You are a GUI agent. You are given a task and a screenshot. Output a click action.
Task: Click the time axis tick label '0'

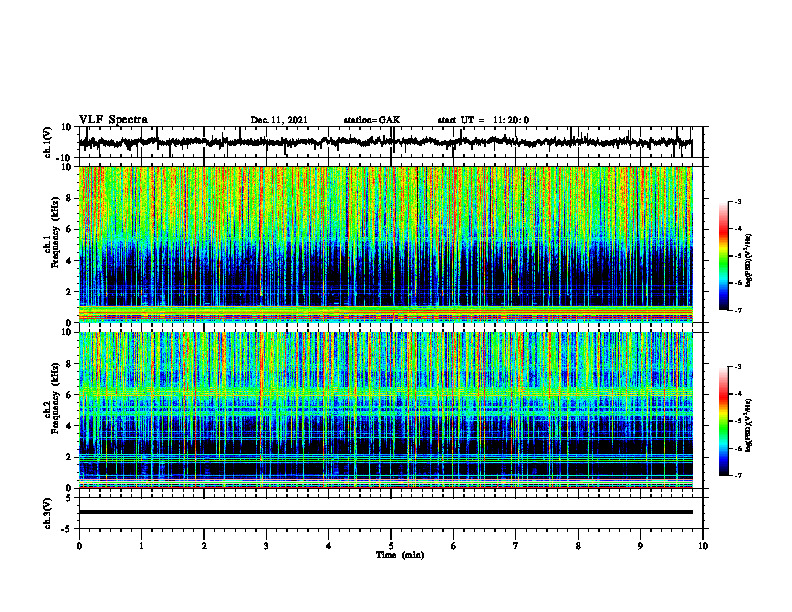point(79,546)
